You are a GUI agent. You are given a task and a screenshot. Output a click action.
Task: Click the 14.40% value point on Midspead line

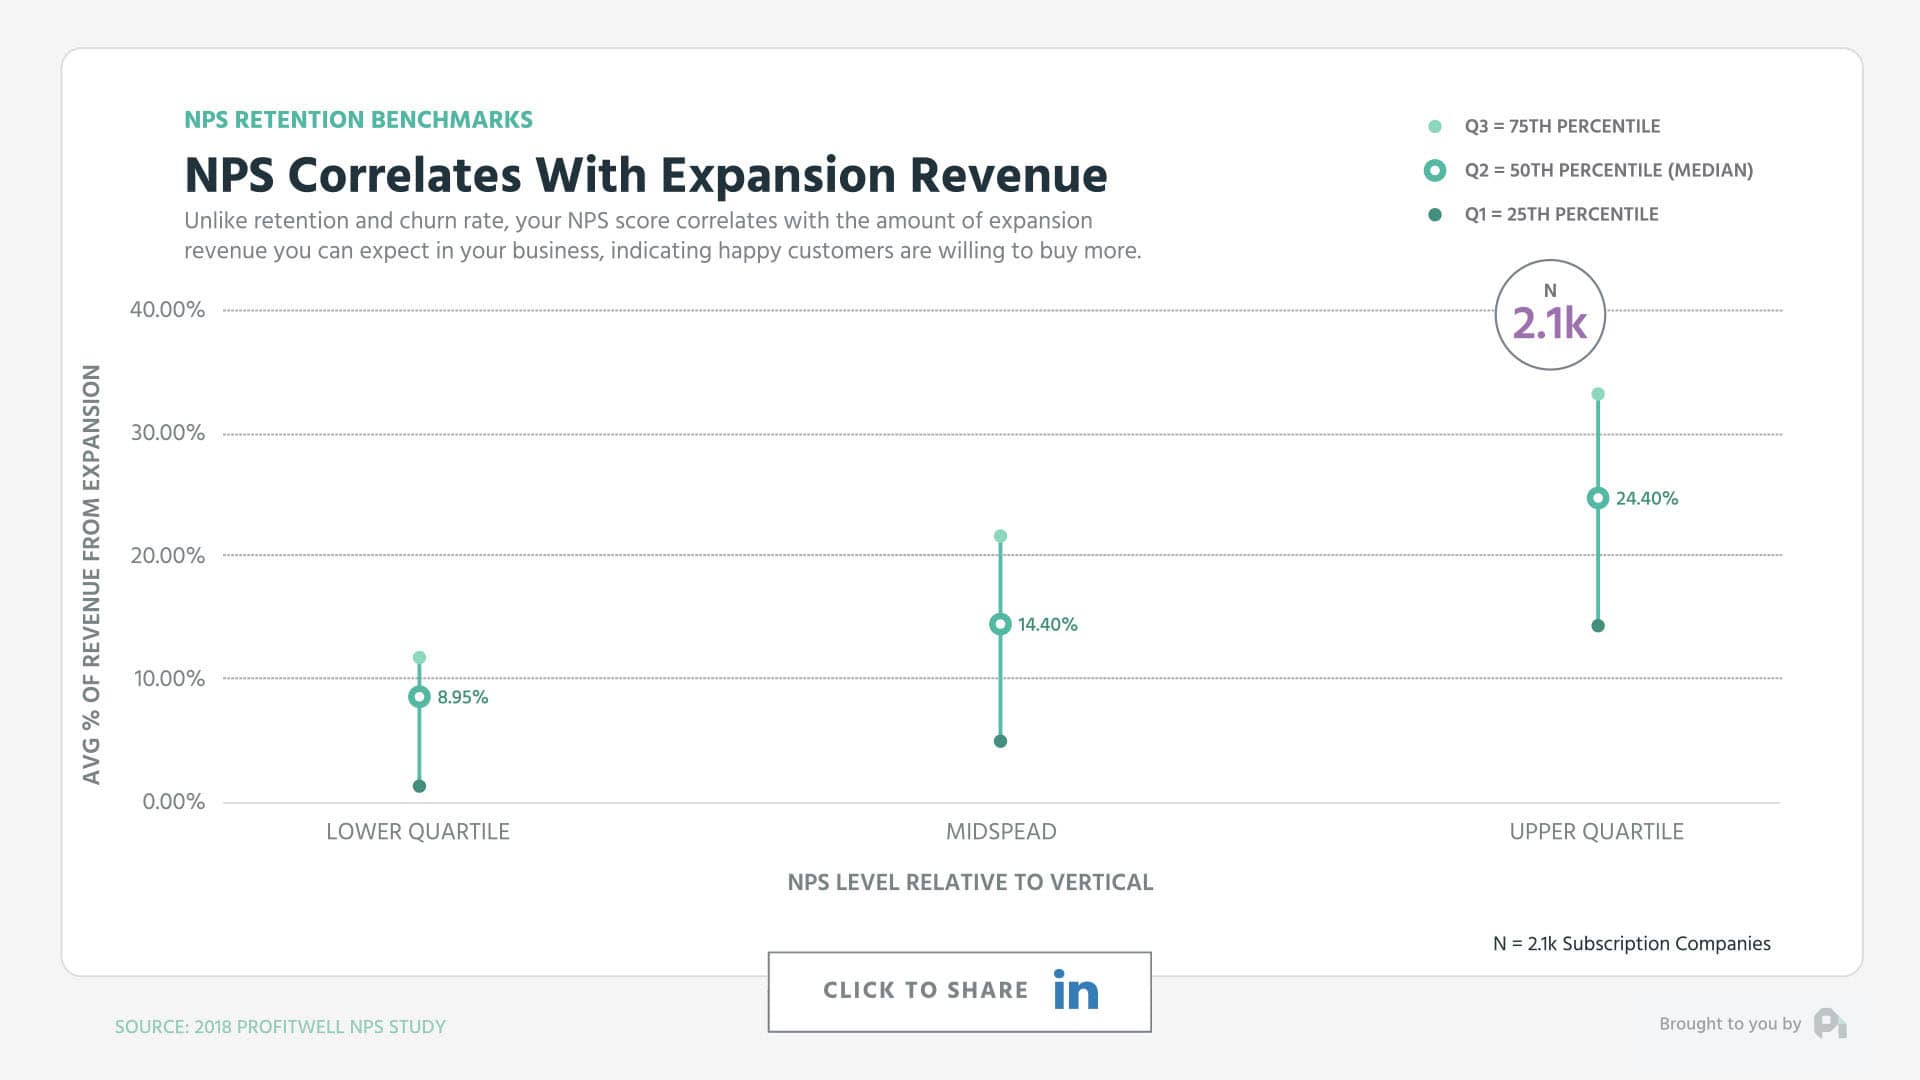point(1000,624)
